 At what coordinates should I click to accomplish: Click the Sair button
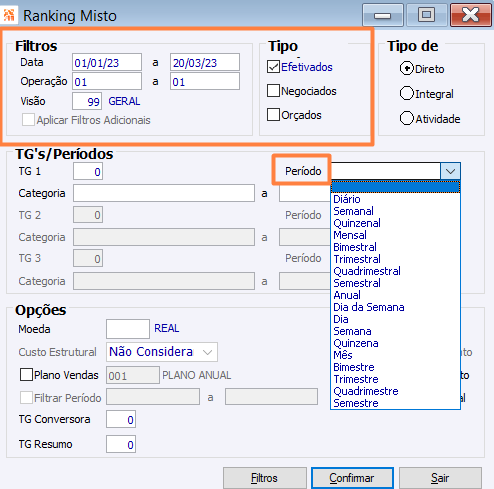(x=440, y=478)
